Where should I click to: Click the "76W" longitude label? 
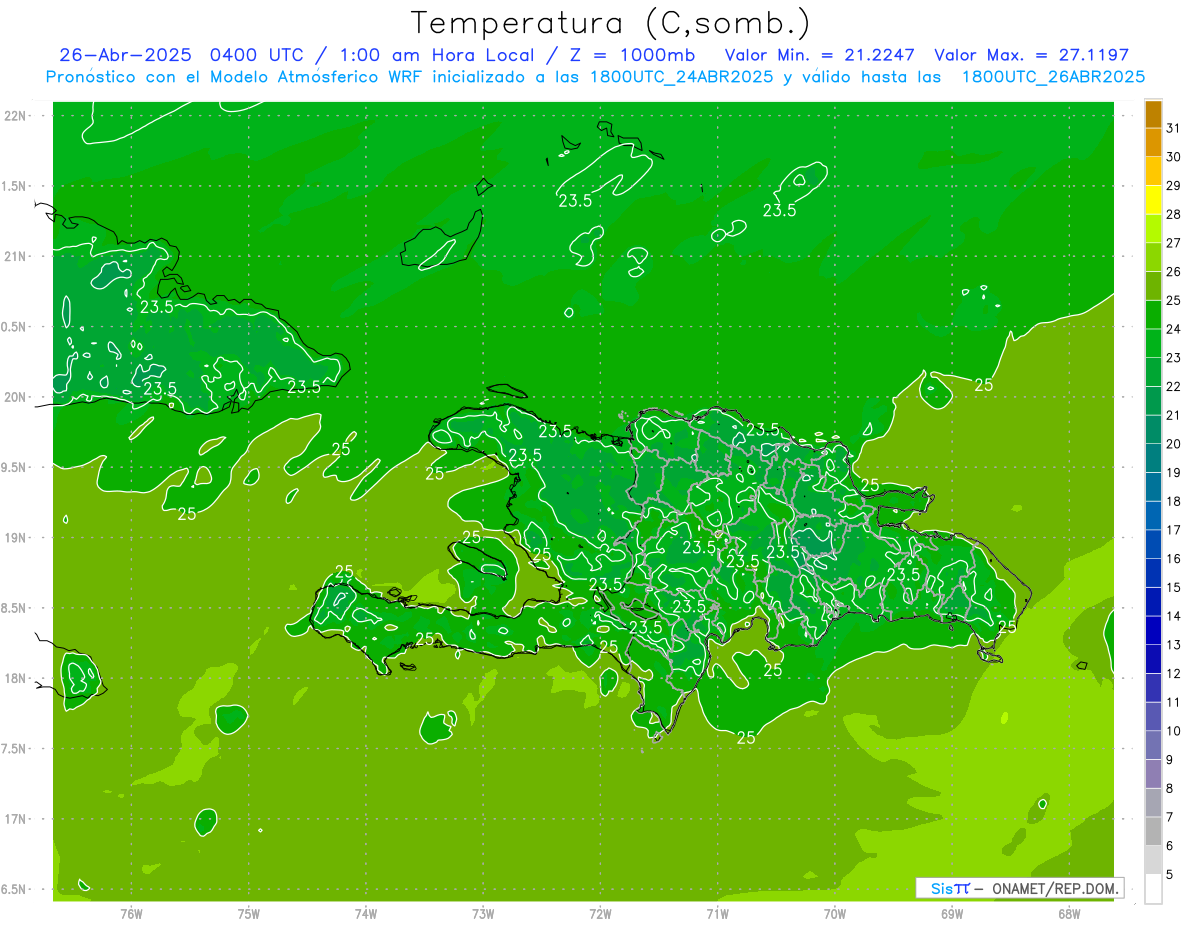131,913
